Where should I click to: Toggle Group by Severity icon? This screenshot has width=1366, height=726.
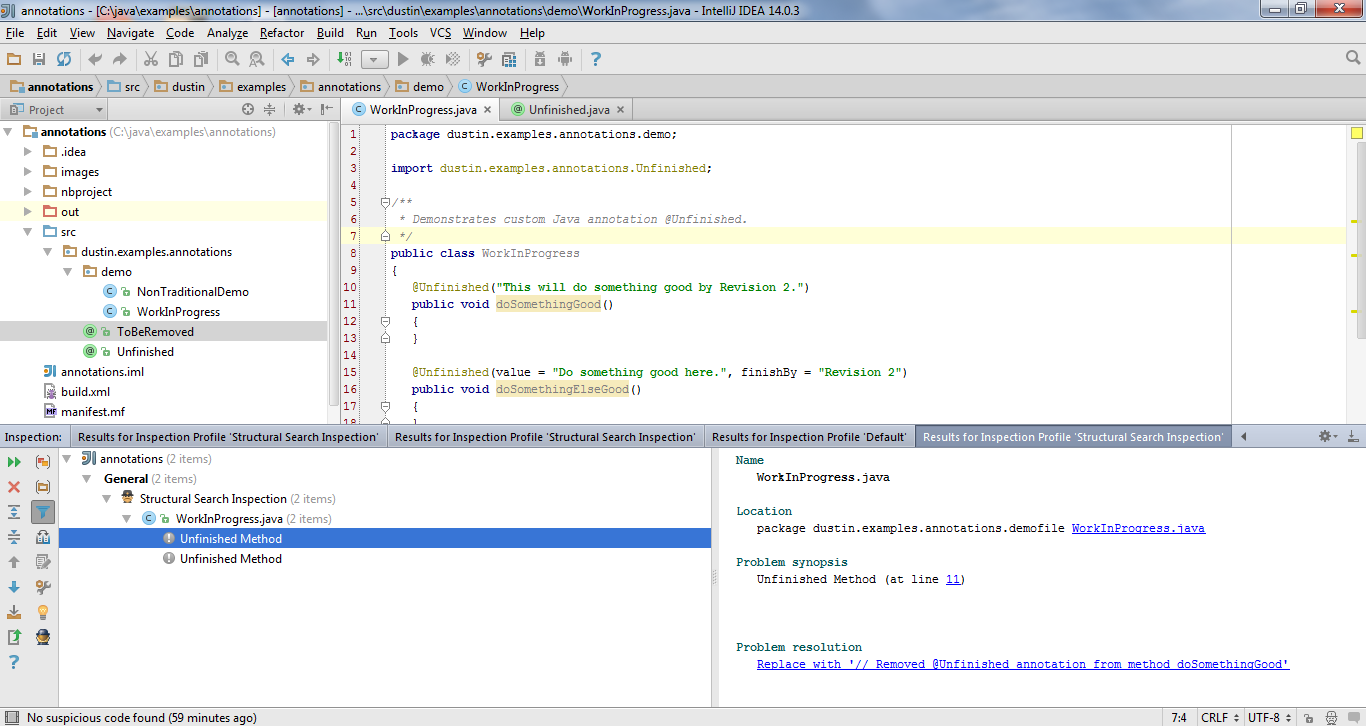[43, 462]
